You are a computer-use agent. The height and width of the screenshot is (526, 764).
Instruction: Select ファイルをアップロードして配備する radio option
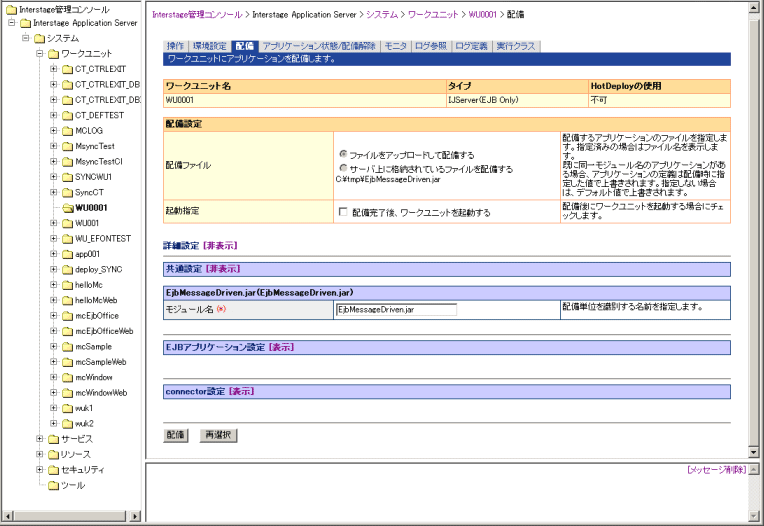click(x=343, y=155)
